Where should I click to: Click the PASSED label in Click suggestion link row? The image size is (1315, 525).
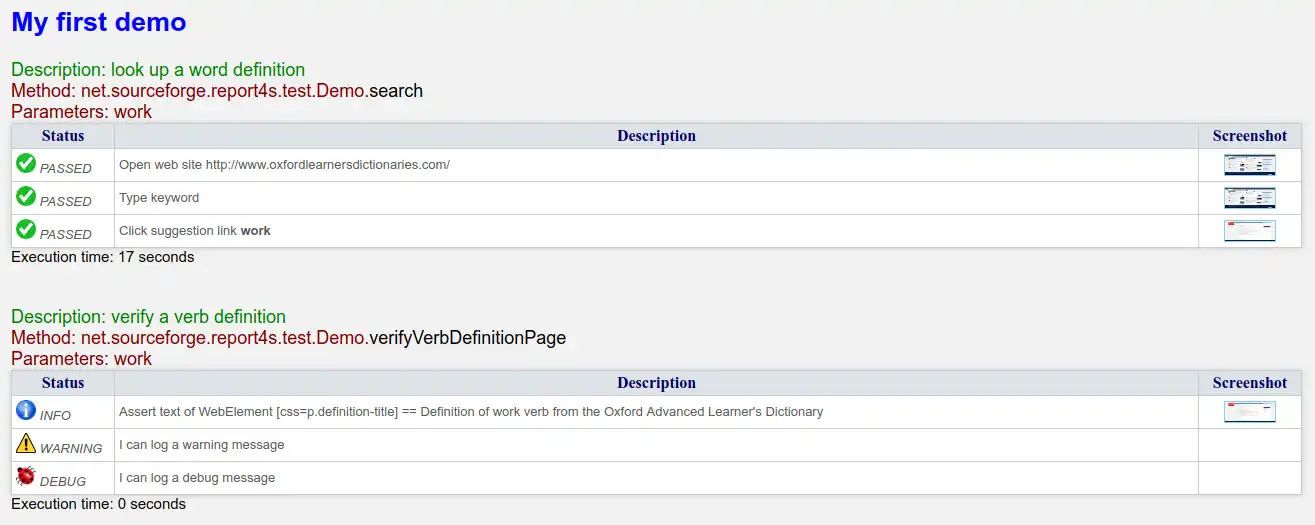coord(66,235)
